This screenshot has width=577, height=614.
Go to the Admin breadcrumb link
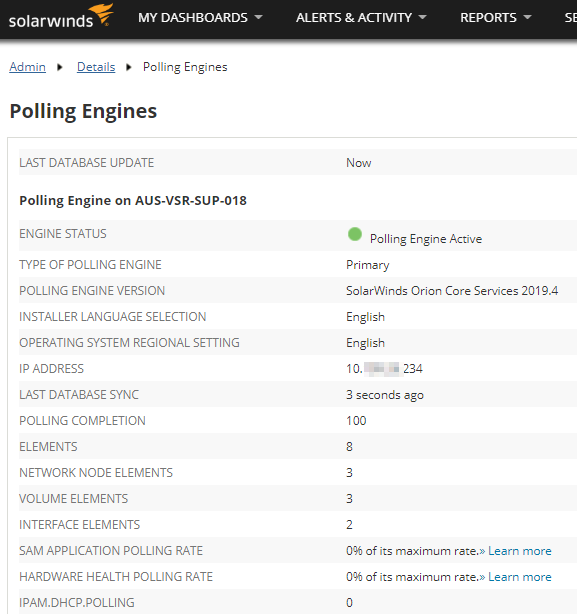point(27,67)
